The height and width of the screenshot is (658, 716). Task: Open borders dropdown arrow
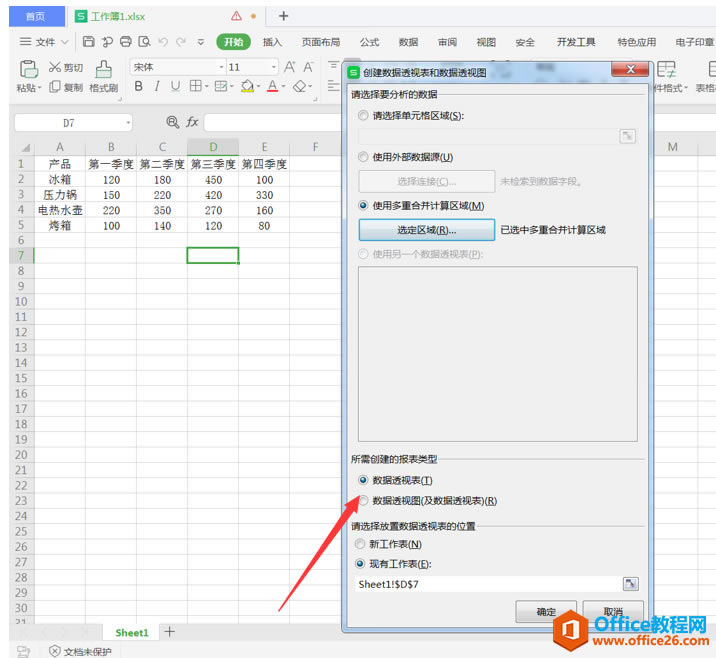[206, 86]
